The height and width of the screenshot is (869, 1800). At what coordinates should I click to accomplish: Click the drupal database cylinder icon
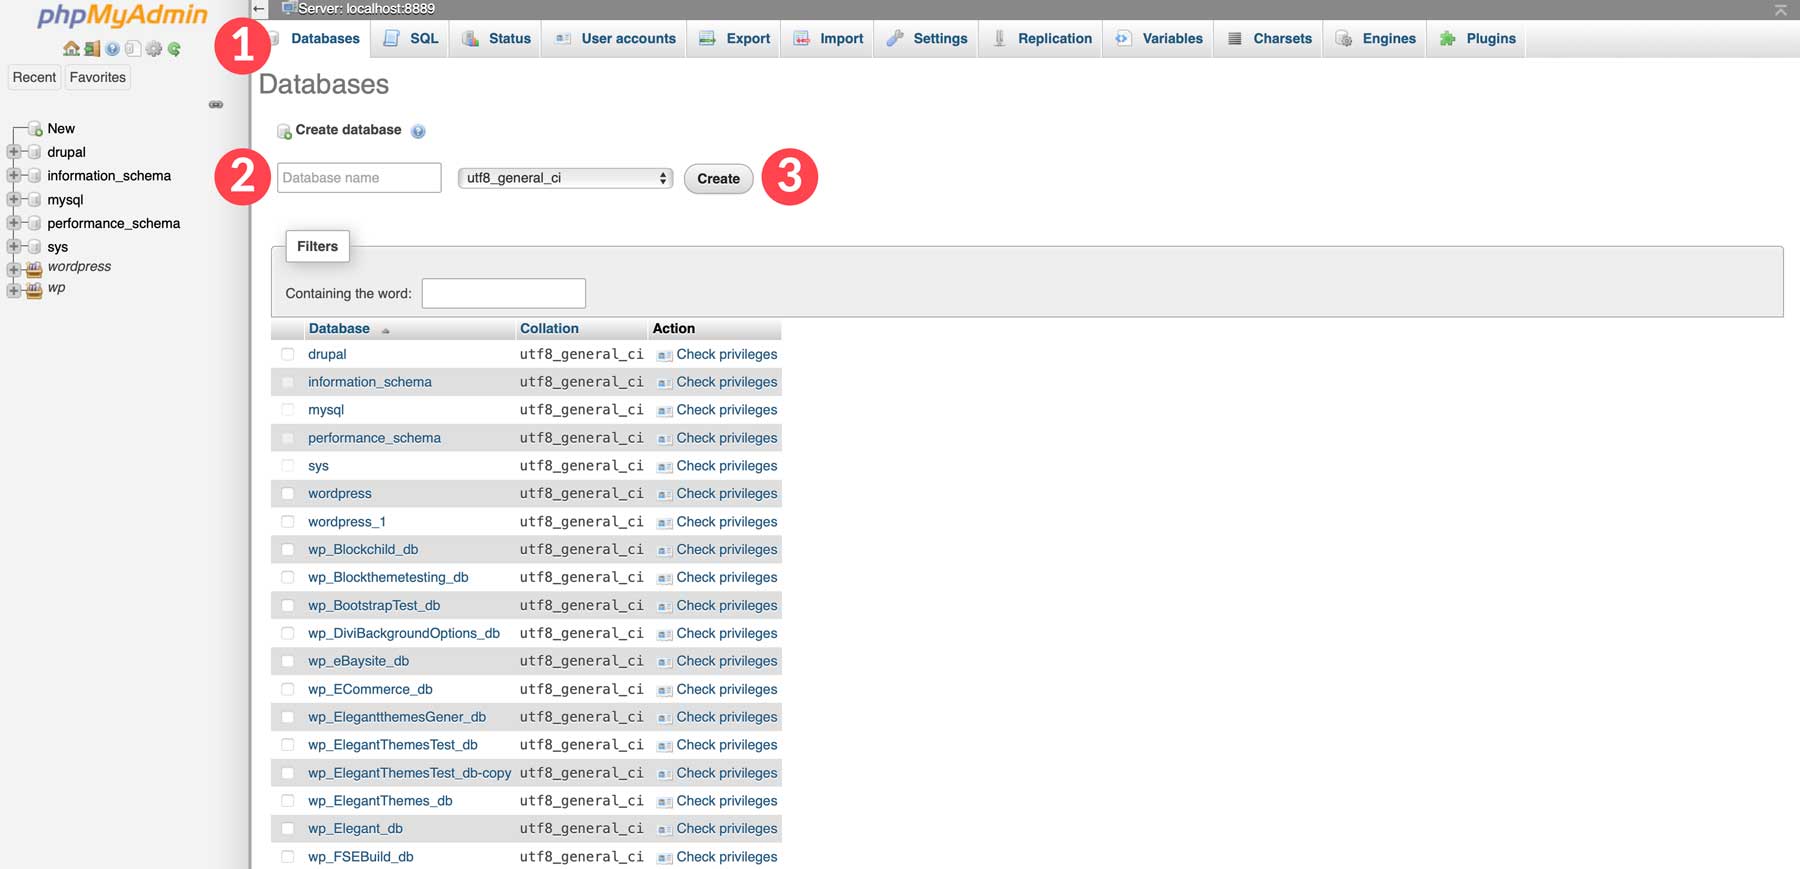pyautogui.click(x=35, y=152)
